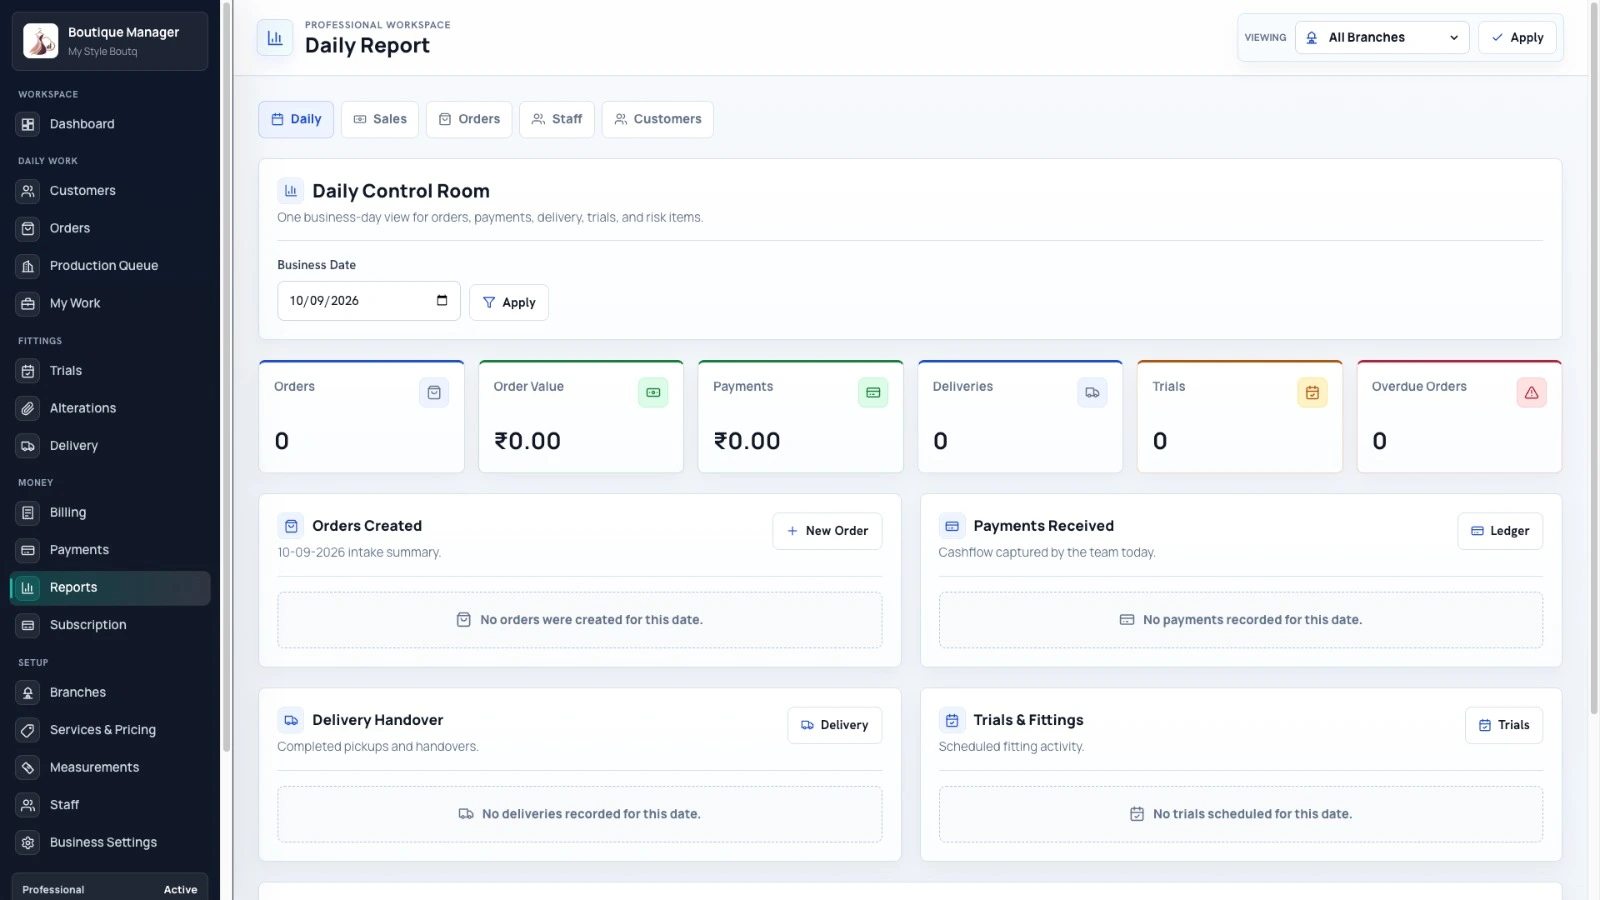The width and height of the screenshot is (1600, 900).
Task: Click the Business Date input field
Action: pyautogui.click(x=368, y=301)
